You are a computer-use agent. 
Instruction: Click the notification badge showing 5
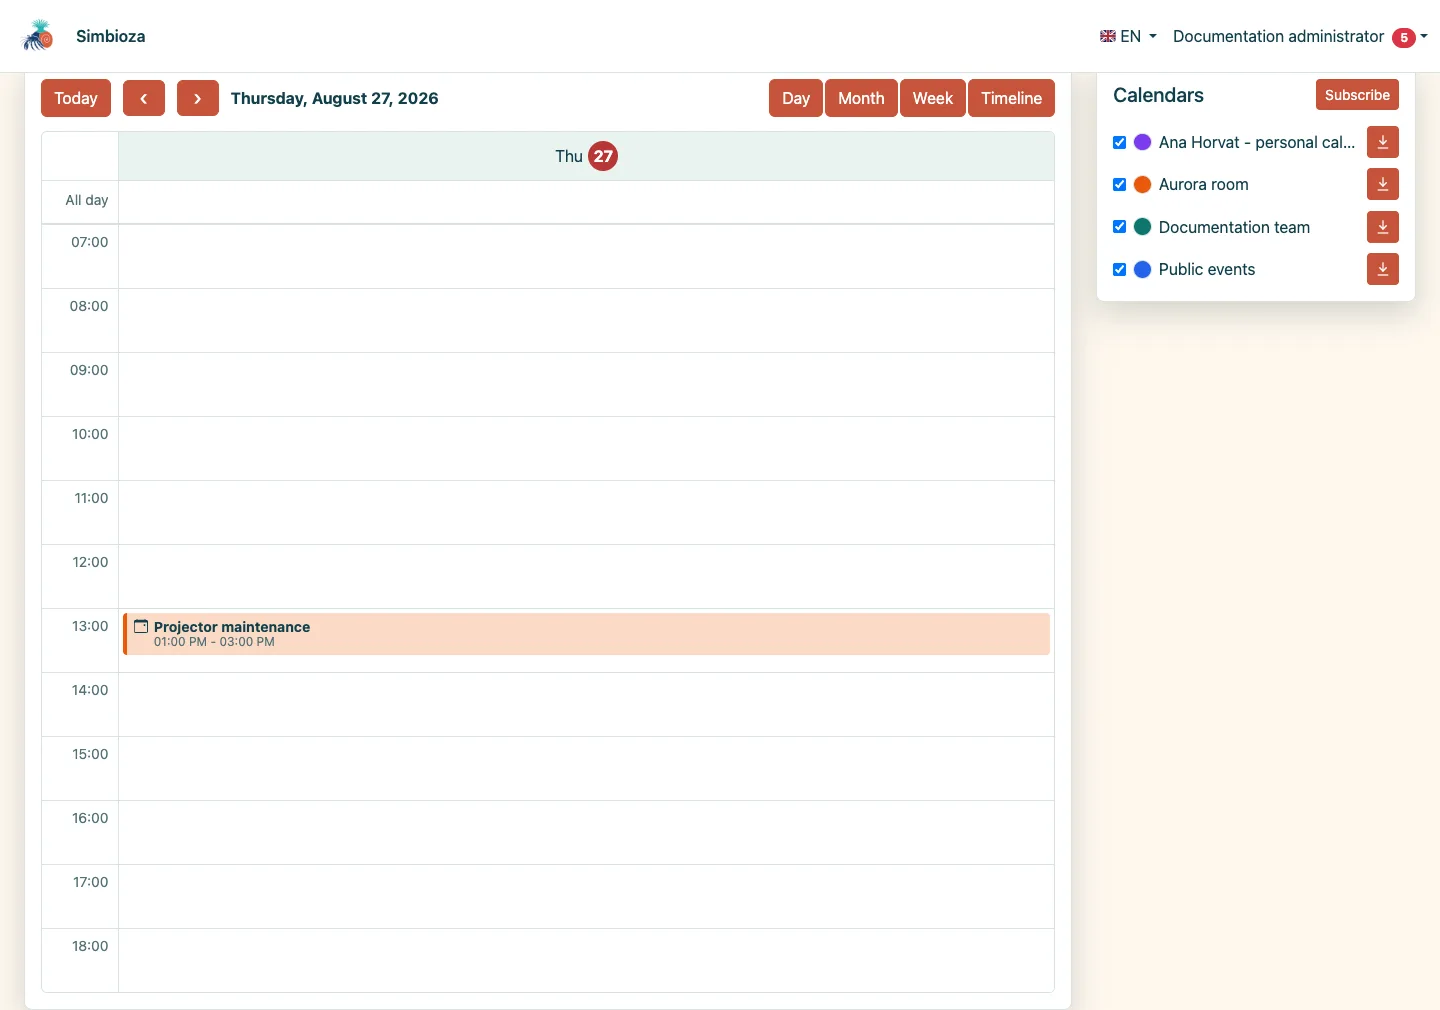coord(1404,37)
